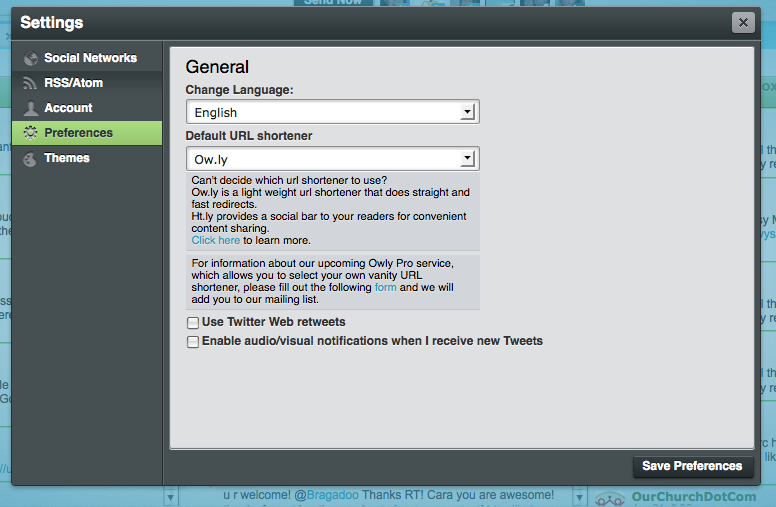Image resolution: width=776 pixels, height=507 pixels.
Task: Open OurChurchDotCom profile in background stream
Action: [693, 497]
